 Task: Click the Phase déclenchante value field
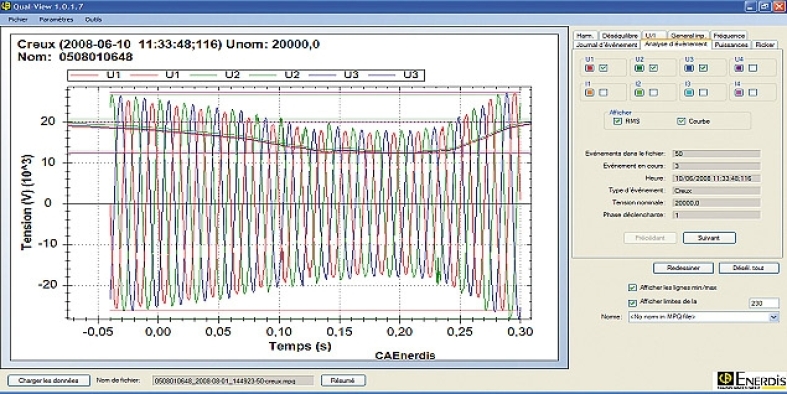[x=716, y=215]
